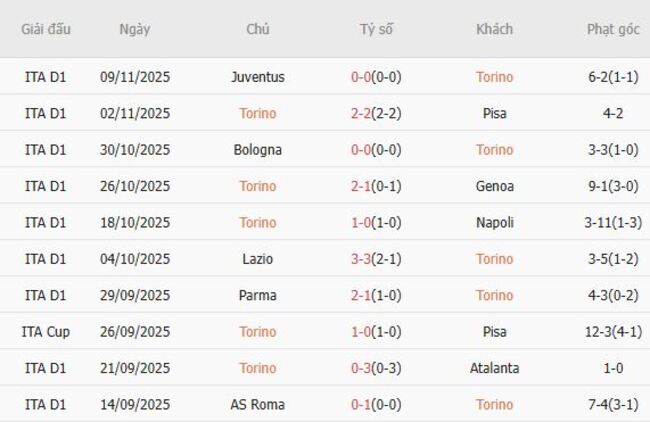Image resolution: width=650 pixels, height=422 pixels.
Task: Click the 12-3(4-1) corner kick value
Action: pyautogui.click(x=613, y=332)
